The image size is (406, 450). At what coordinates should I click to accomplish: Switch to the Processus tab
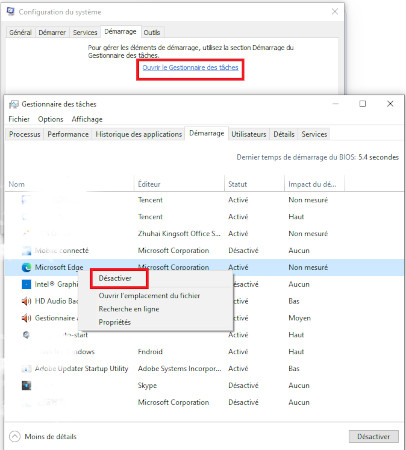[x=25, y=134]
